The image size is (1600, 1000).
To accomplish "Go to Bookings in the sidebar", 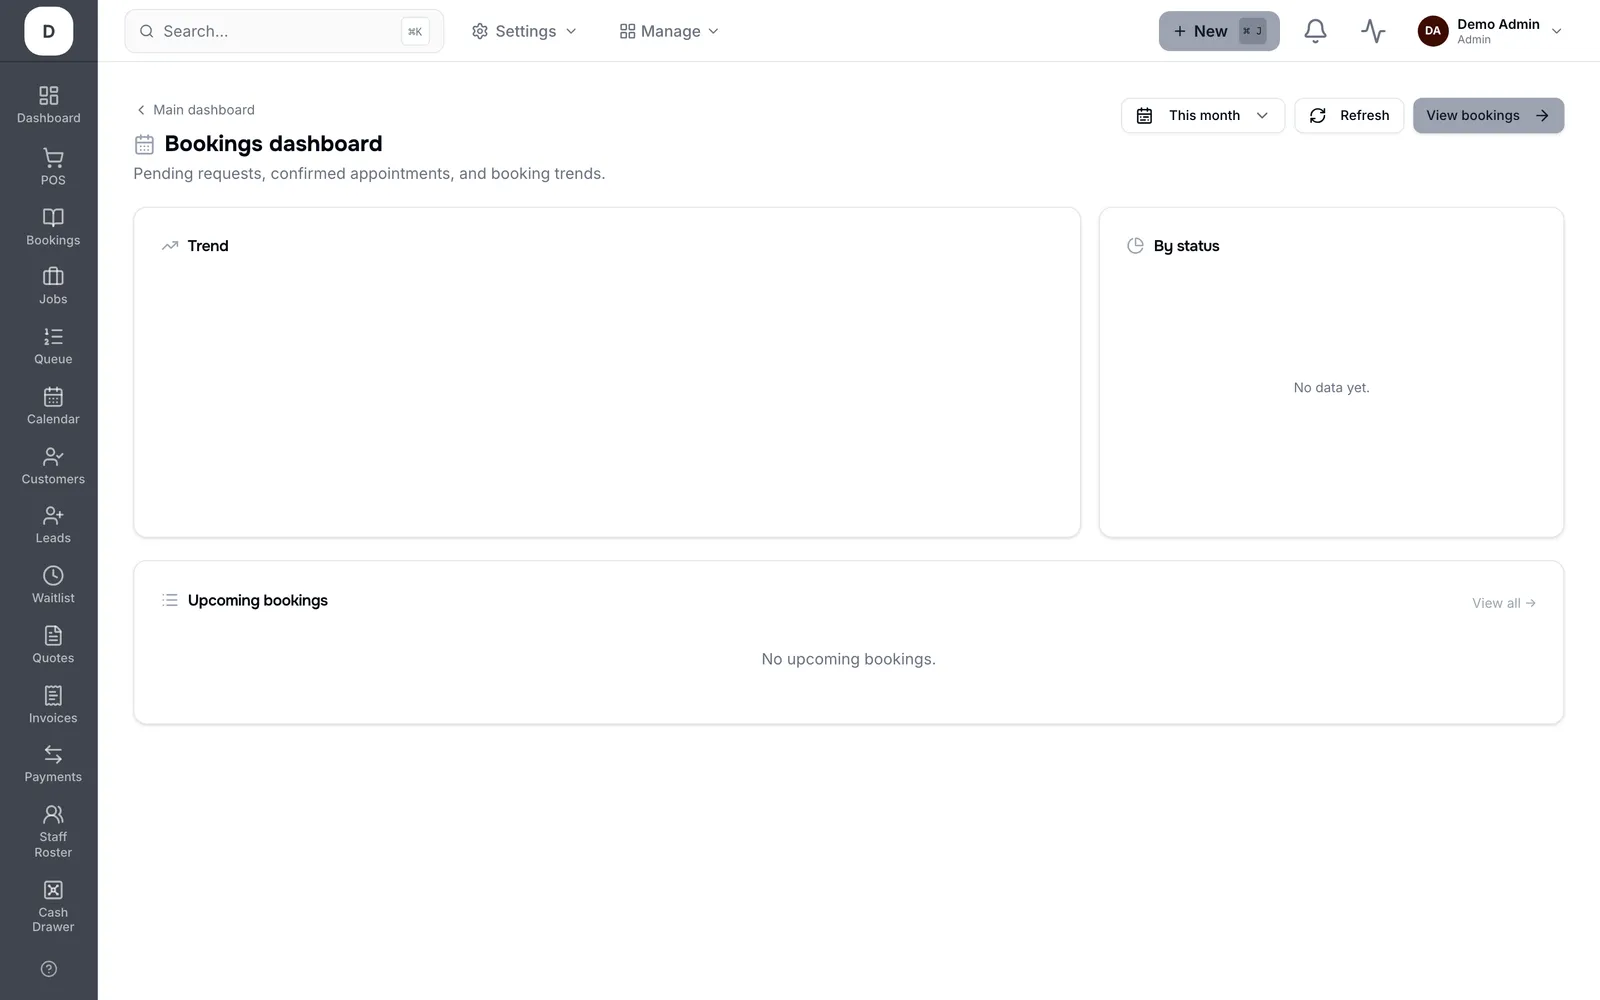I will pos(53,227).
